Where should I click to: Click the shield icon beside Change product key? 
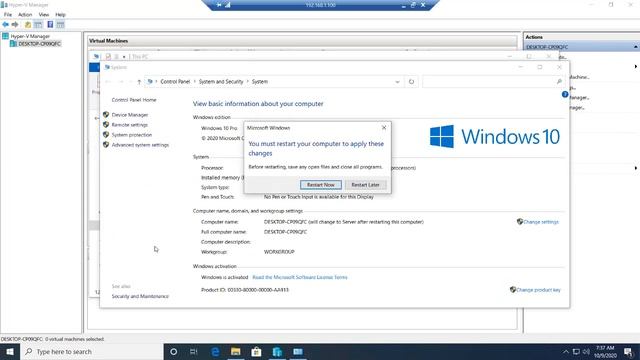coord(513,289)
